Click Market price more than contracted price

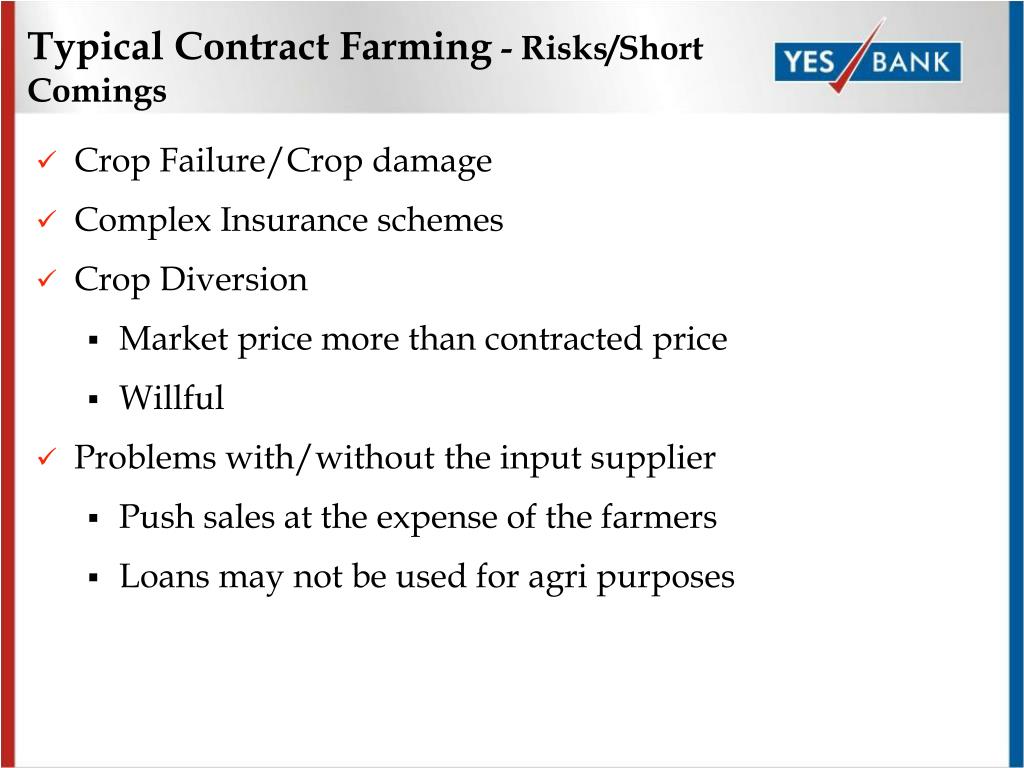[x=423, y=340]
